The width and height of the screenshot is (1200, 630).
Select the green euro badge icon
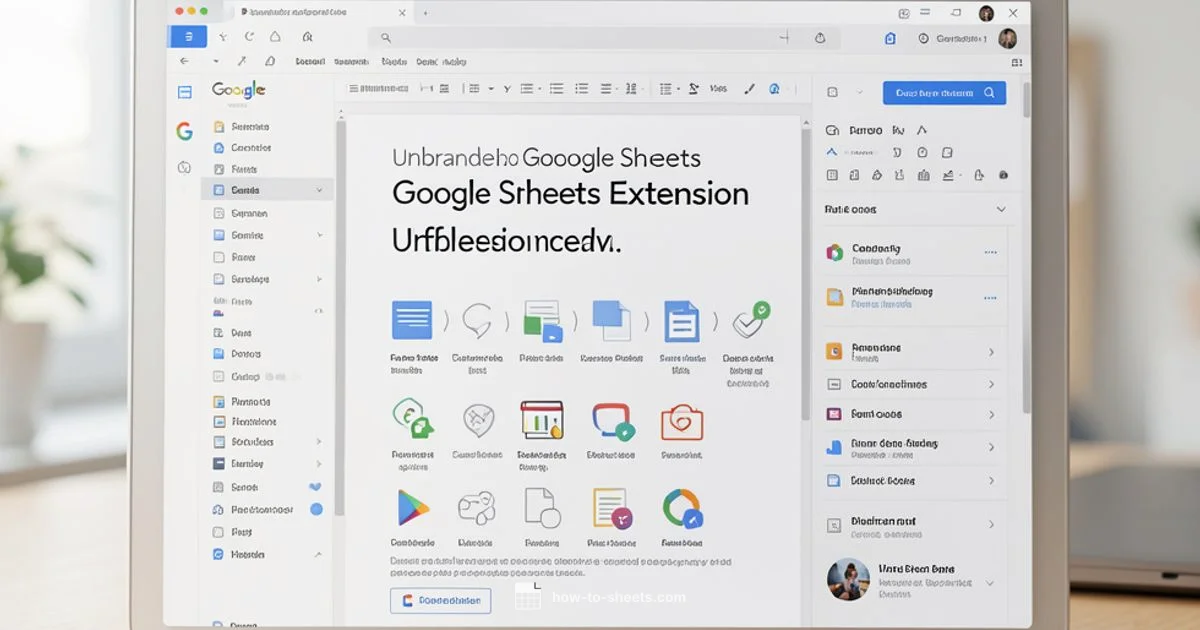[x=411, y=419]
